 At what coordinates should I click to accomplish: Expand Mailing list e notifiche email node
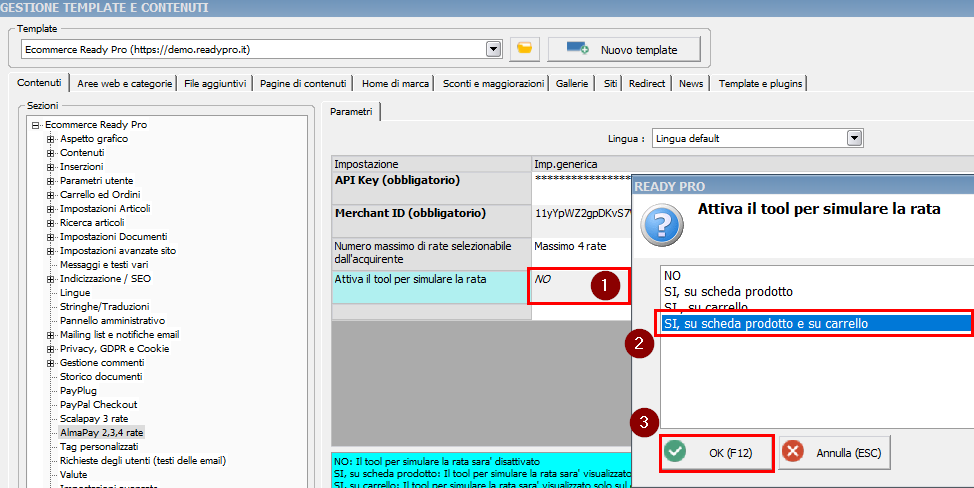pyautogui.click(x=50, y=335)
